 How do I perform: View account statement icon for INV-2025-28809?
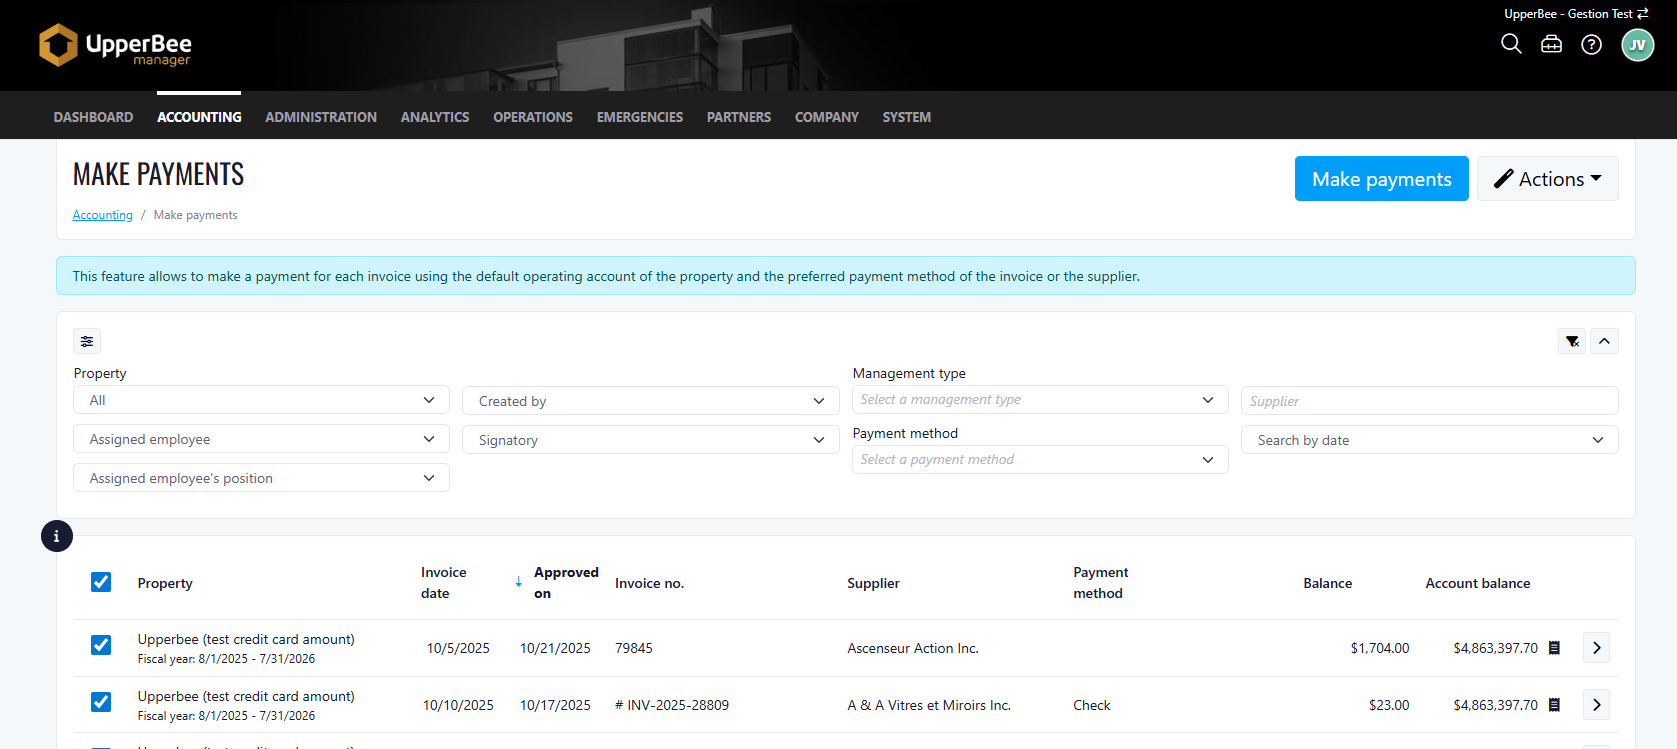coord(1554,705)
